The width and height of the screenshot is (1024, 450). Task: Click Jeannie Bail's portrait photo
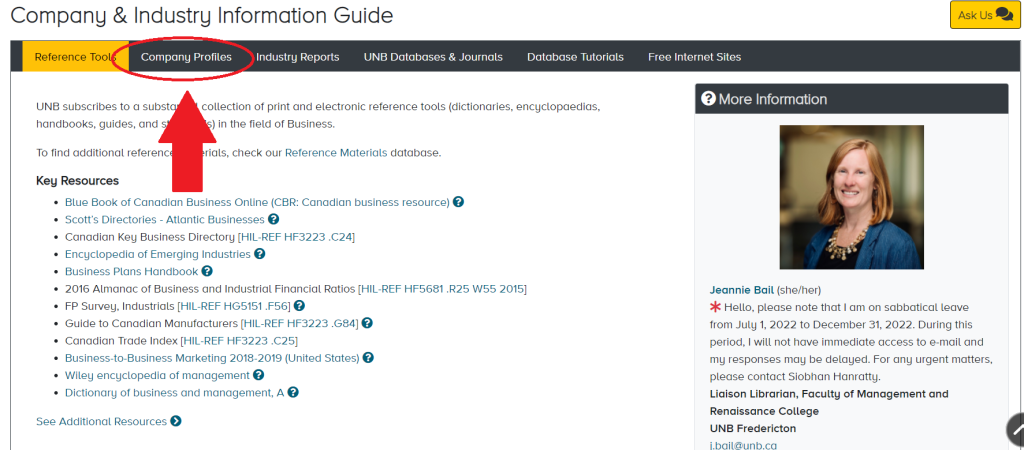[x=852, y=197]
